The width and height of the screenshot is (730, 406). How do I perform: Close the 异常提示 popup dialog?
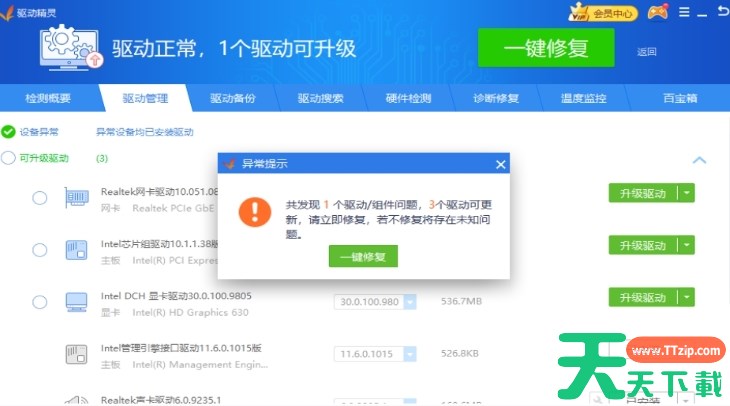click(x=500, y=164)
